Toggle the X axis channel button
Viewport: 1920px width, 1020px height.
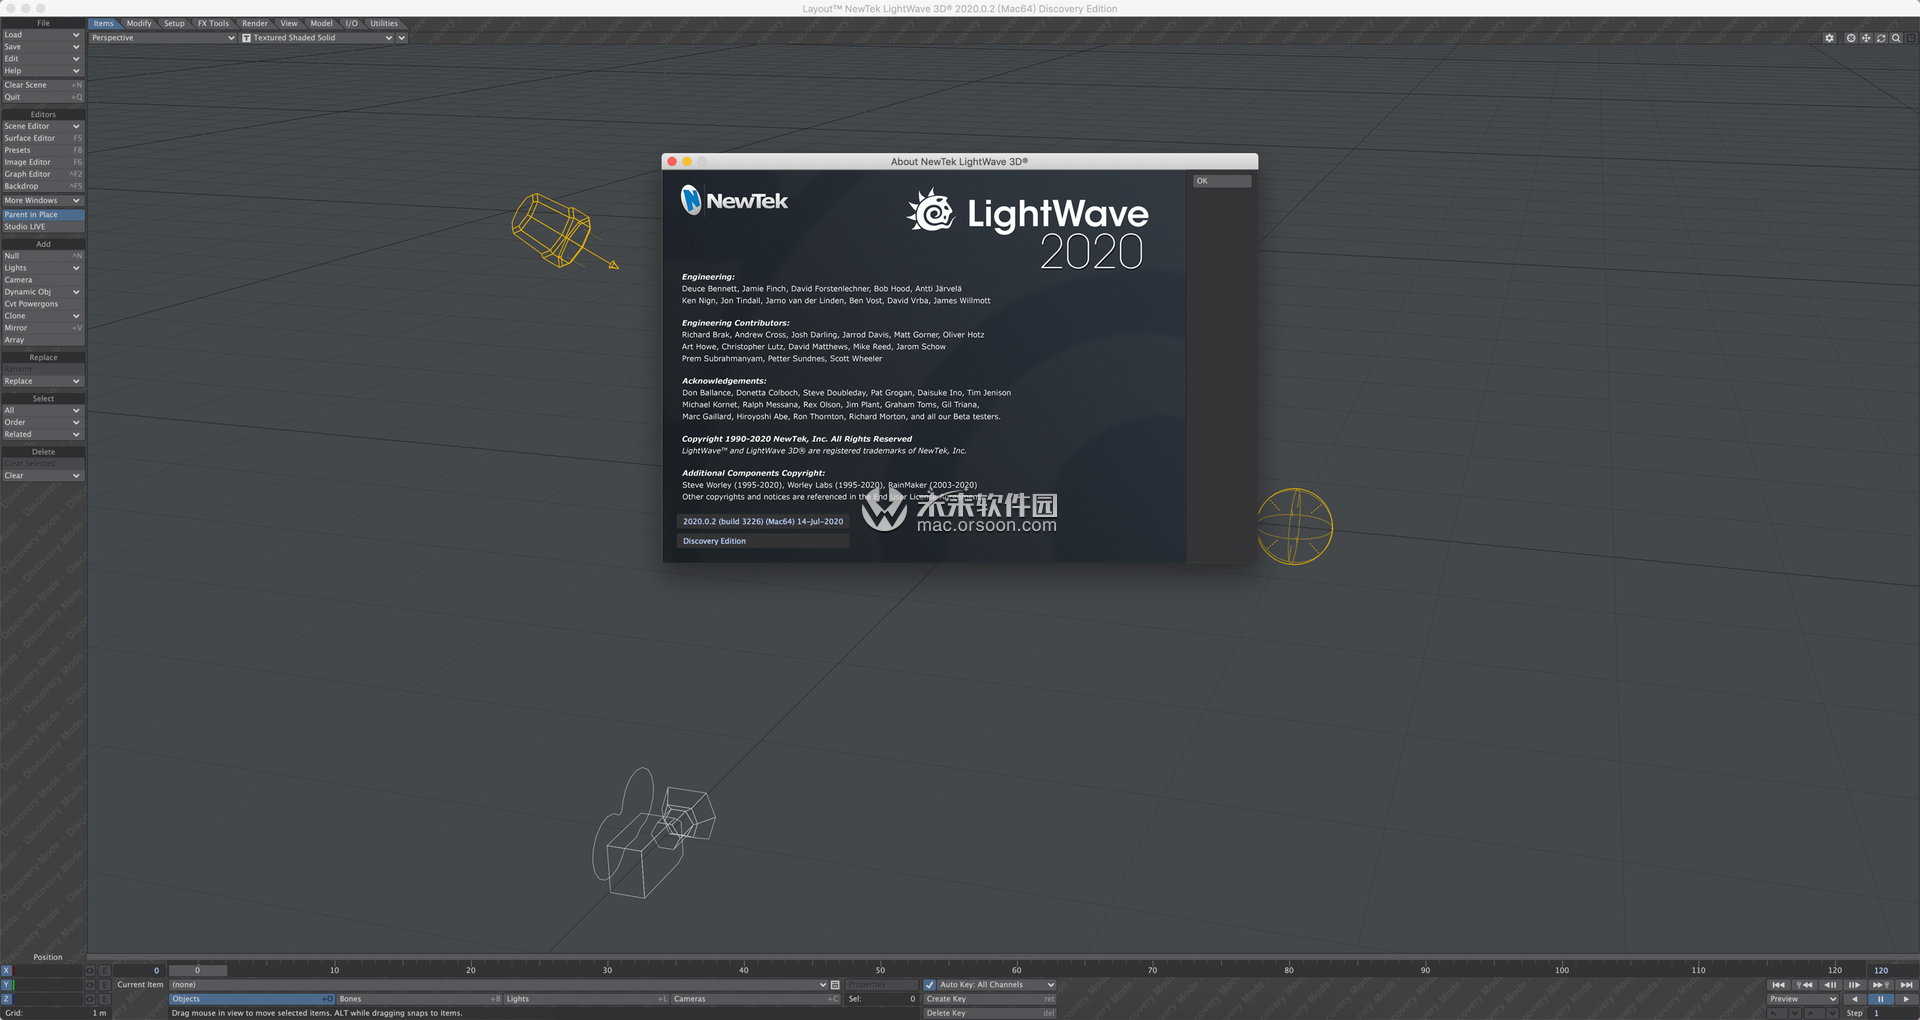[6, 970]
